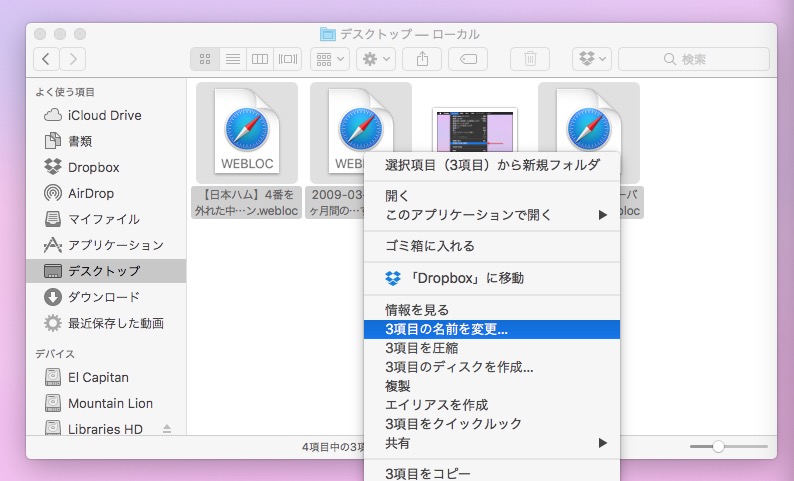The height and width of the screenshot is (481, 794).
Task: Click the 【日本ハム】 webloc file icon
Action: point(247,132)
